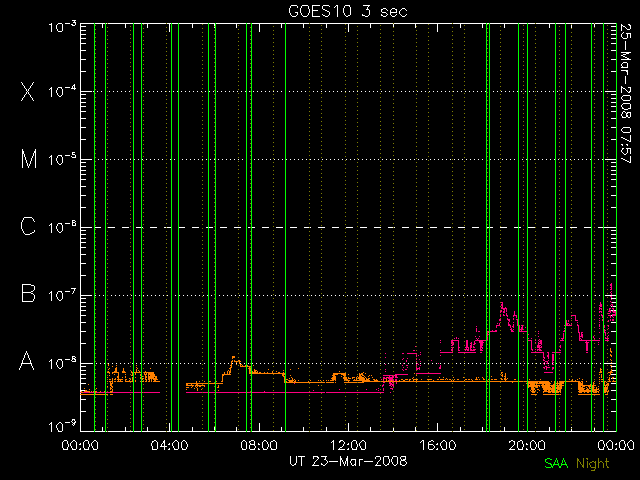Click the GOES10 3 sec plot title
640x480 pixels.
tap(348, 11)
